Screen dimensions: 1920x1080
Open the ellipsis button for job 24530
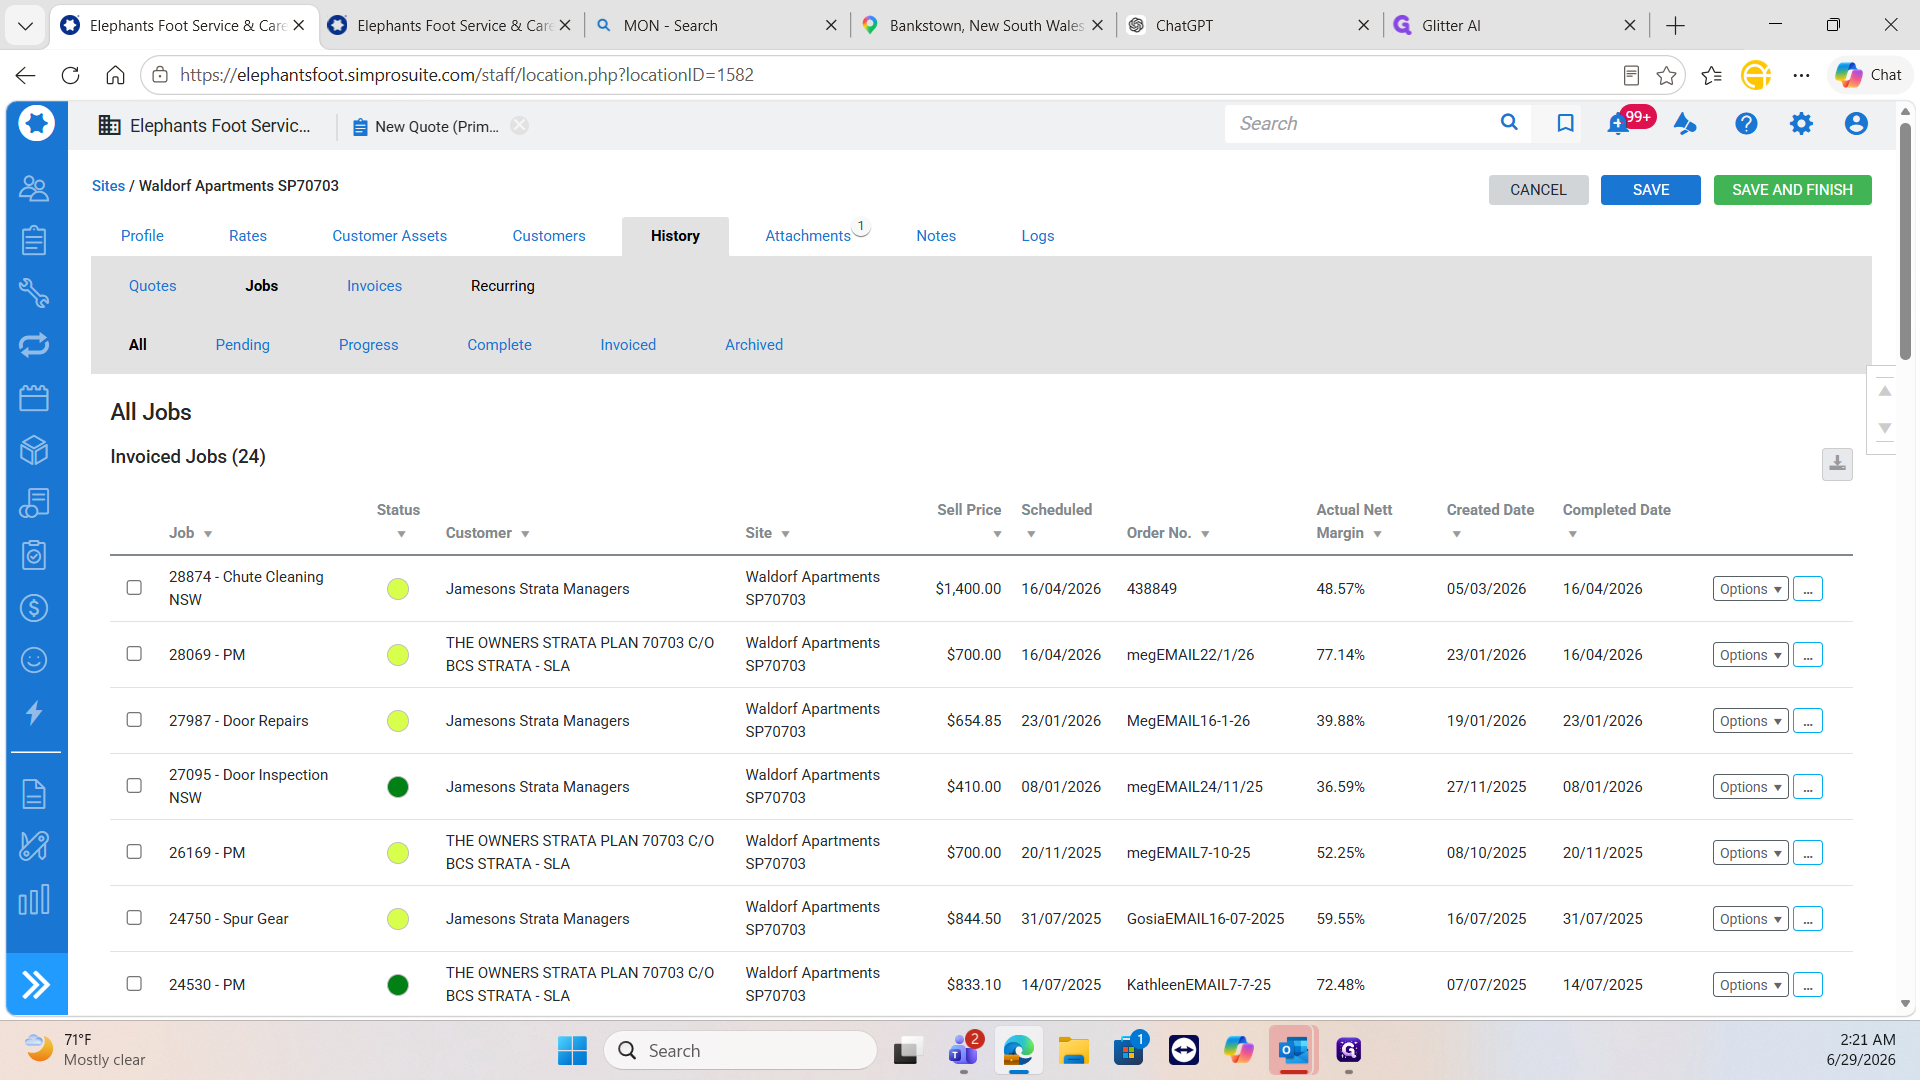tap(1807, 985)
